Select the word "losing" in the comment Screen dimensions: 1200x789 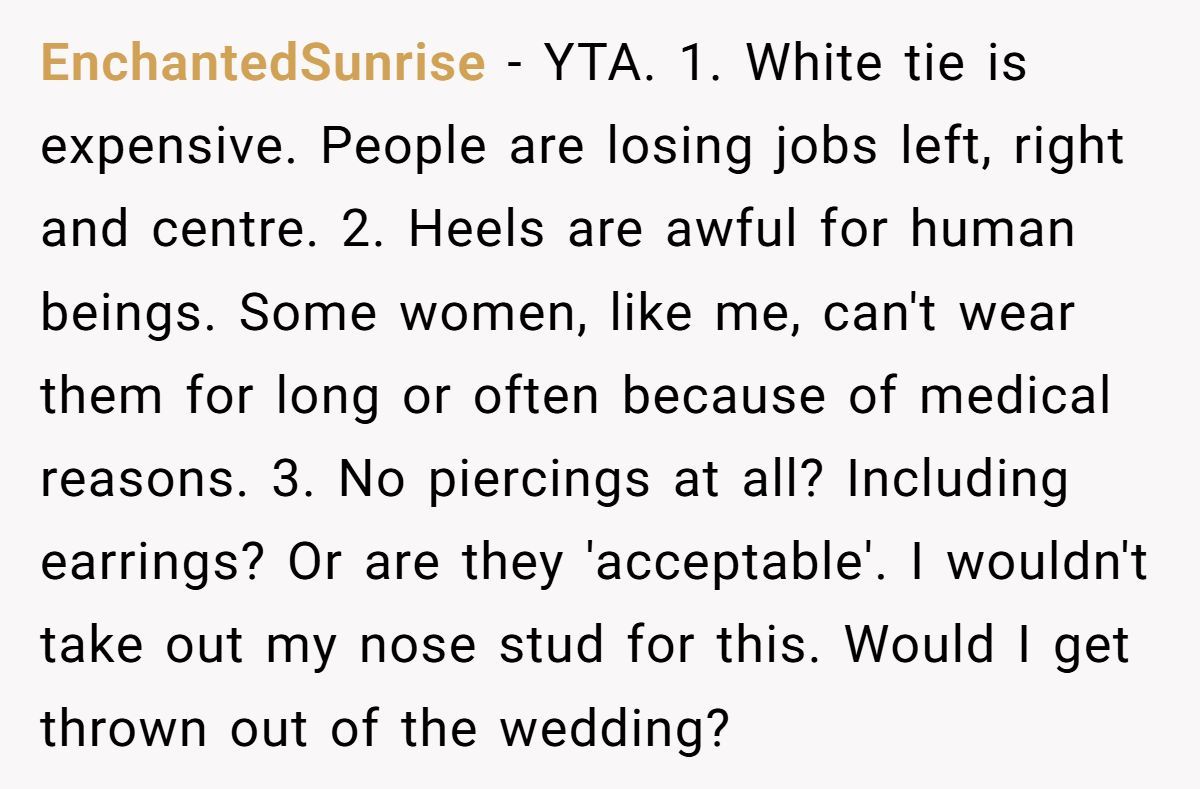click(678, 147)
